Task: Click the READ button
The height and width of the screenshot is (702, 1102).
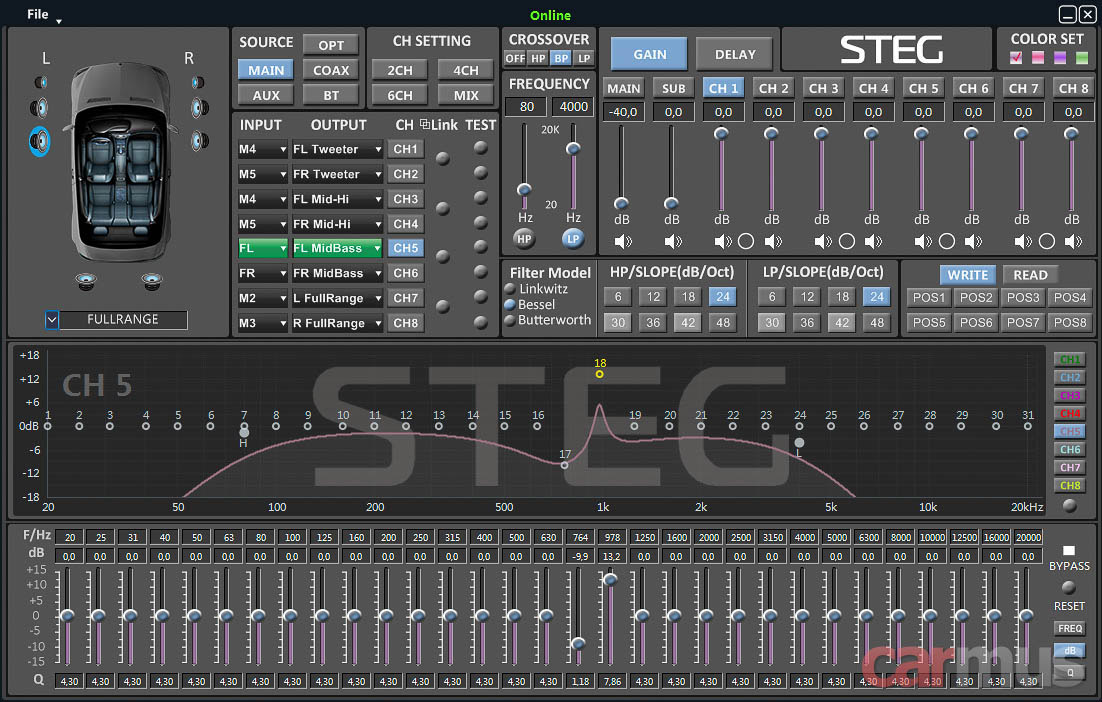Action: 1030,275
